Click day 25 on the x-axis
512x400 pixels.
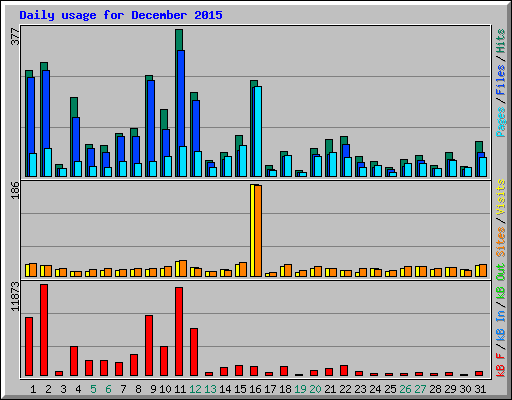point(390,389)
